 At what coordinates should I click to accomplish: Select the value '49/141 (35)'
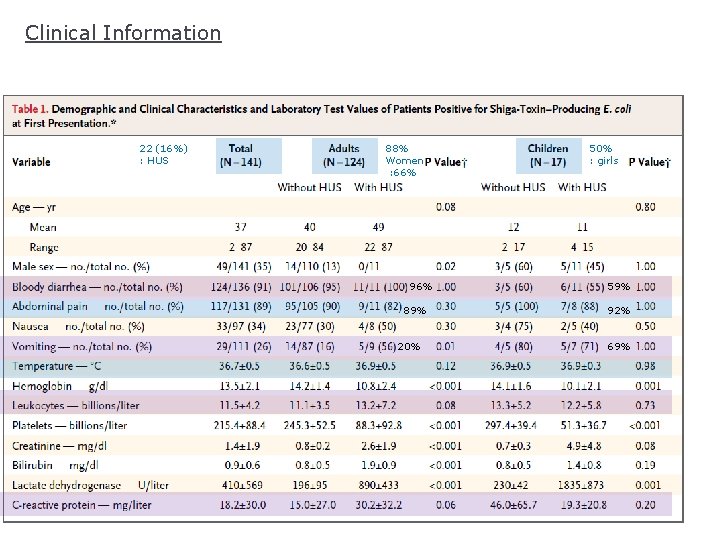point(243,267)
